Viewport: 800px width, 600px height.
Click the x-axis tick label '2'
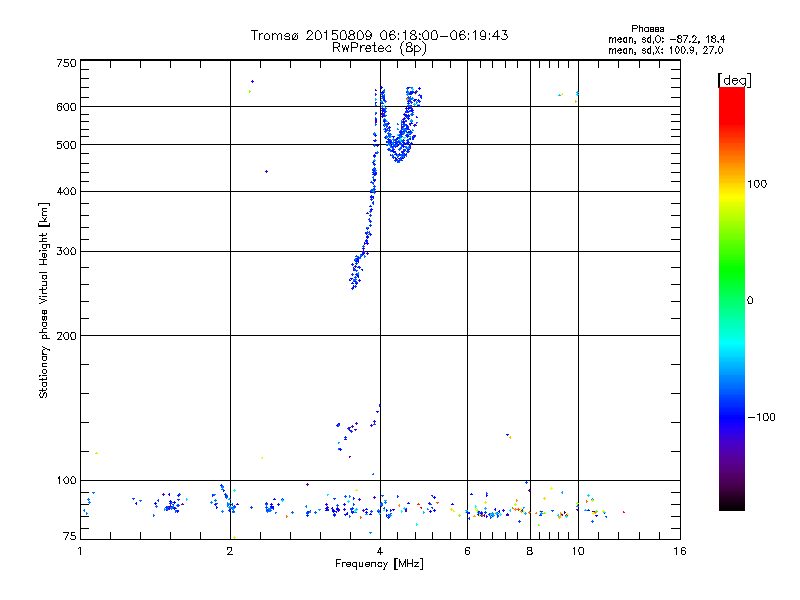tap(230, 551)
